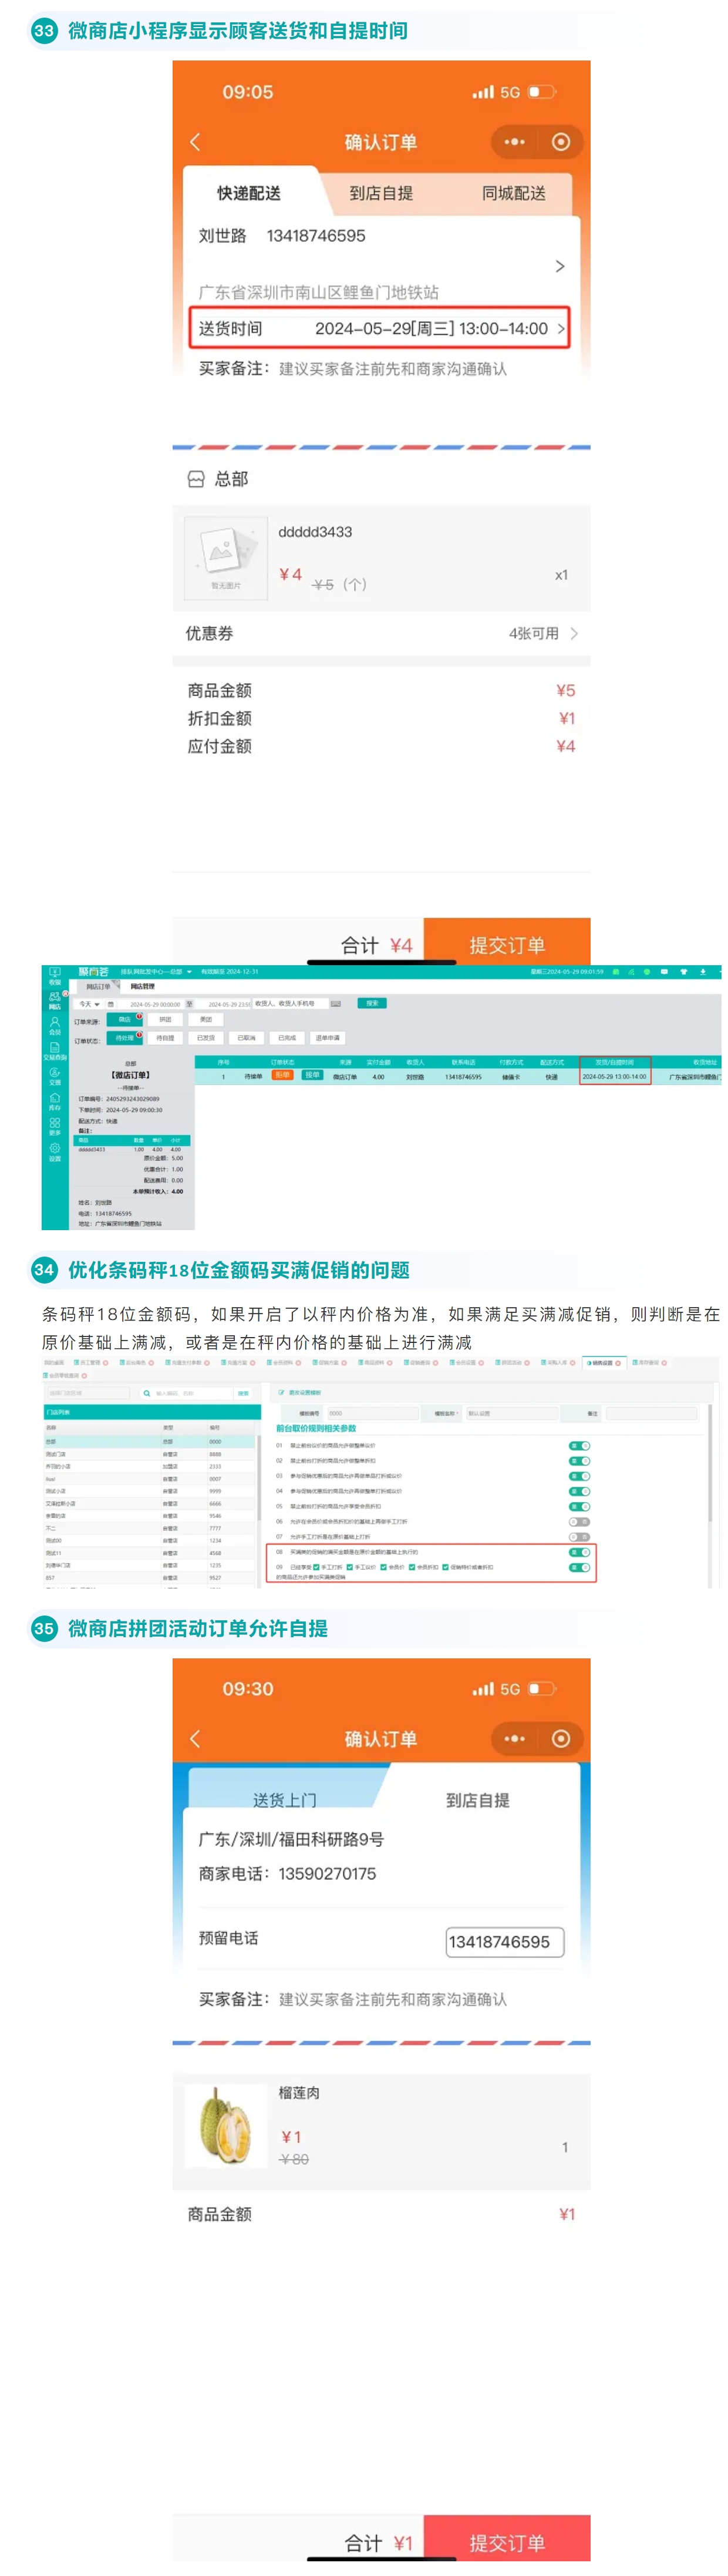The width and height of the screenshot is (728, 2576).
Task: Click the 2024-05-29 13:00-14:00 delivery time cell
Action: 615,1077
